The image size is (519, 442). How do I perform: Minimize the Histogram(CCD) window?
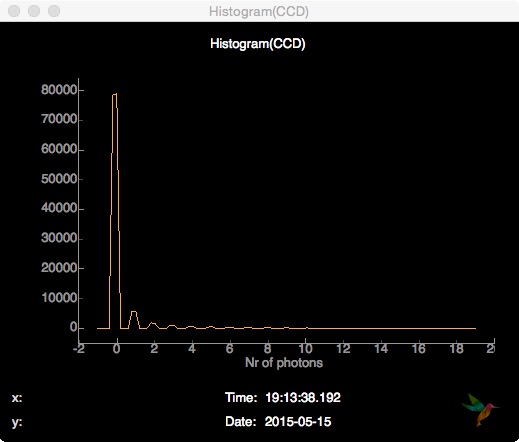pyautogui.click(x=34, y=11)
